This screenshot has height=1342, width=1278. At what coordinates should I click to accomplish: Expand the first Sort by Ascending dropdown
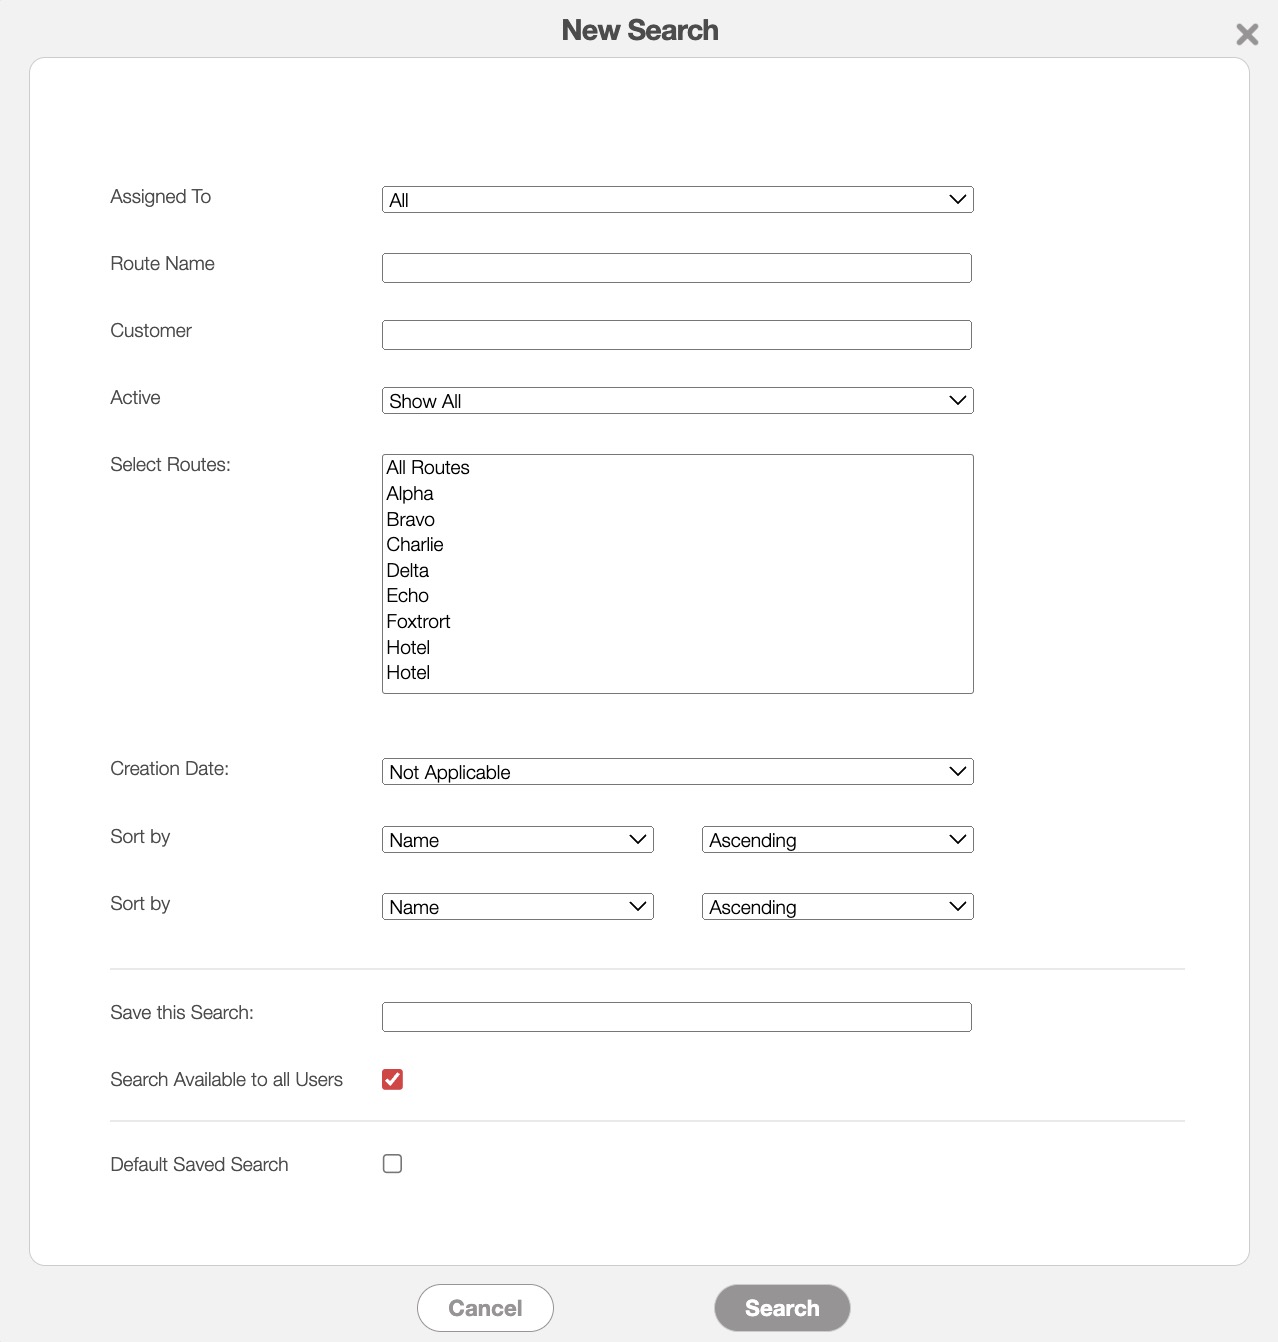[837, 840]
